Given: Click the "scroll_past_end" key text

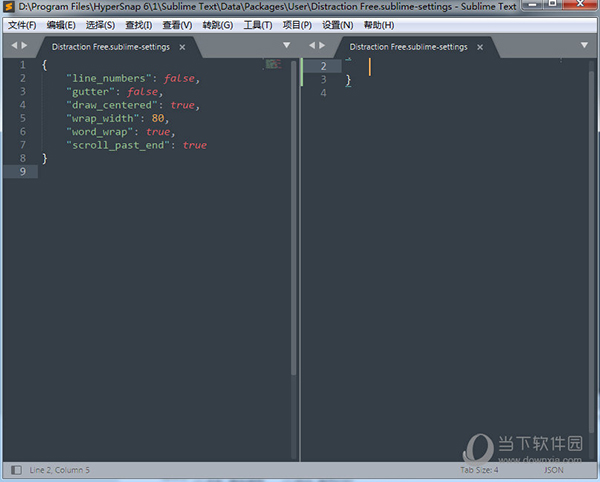Looking at the screenshot, I should click(x=118, y=145).
